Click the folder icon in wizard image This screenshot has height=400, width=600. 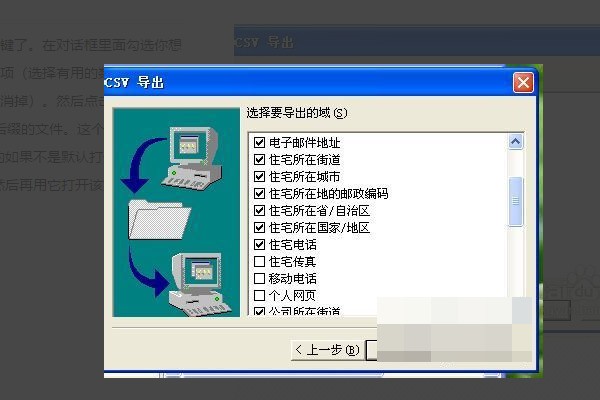pos(159,220)
